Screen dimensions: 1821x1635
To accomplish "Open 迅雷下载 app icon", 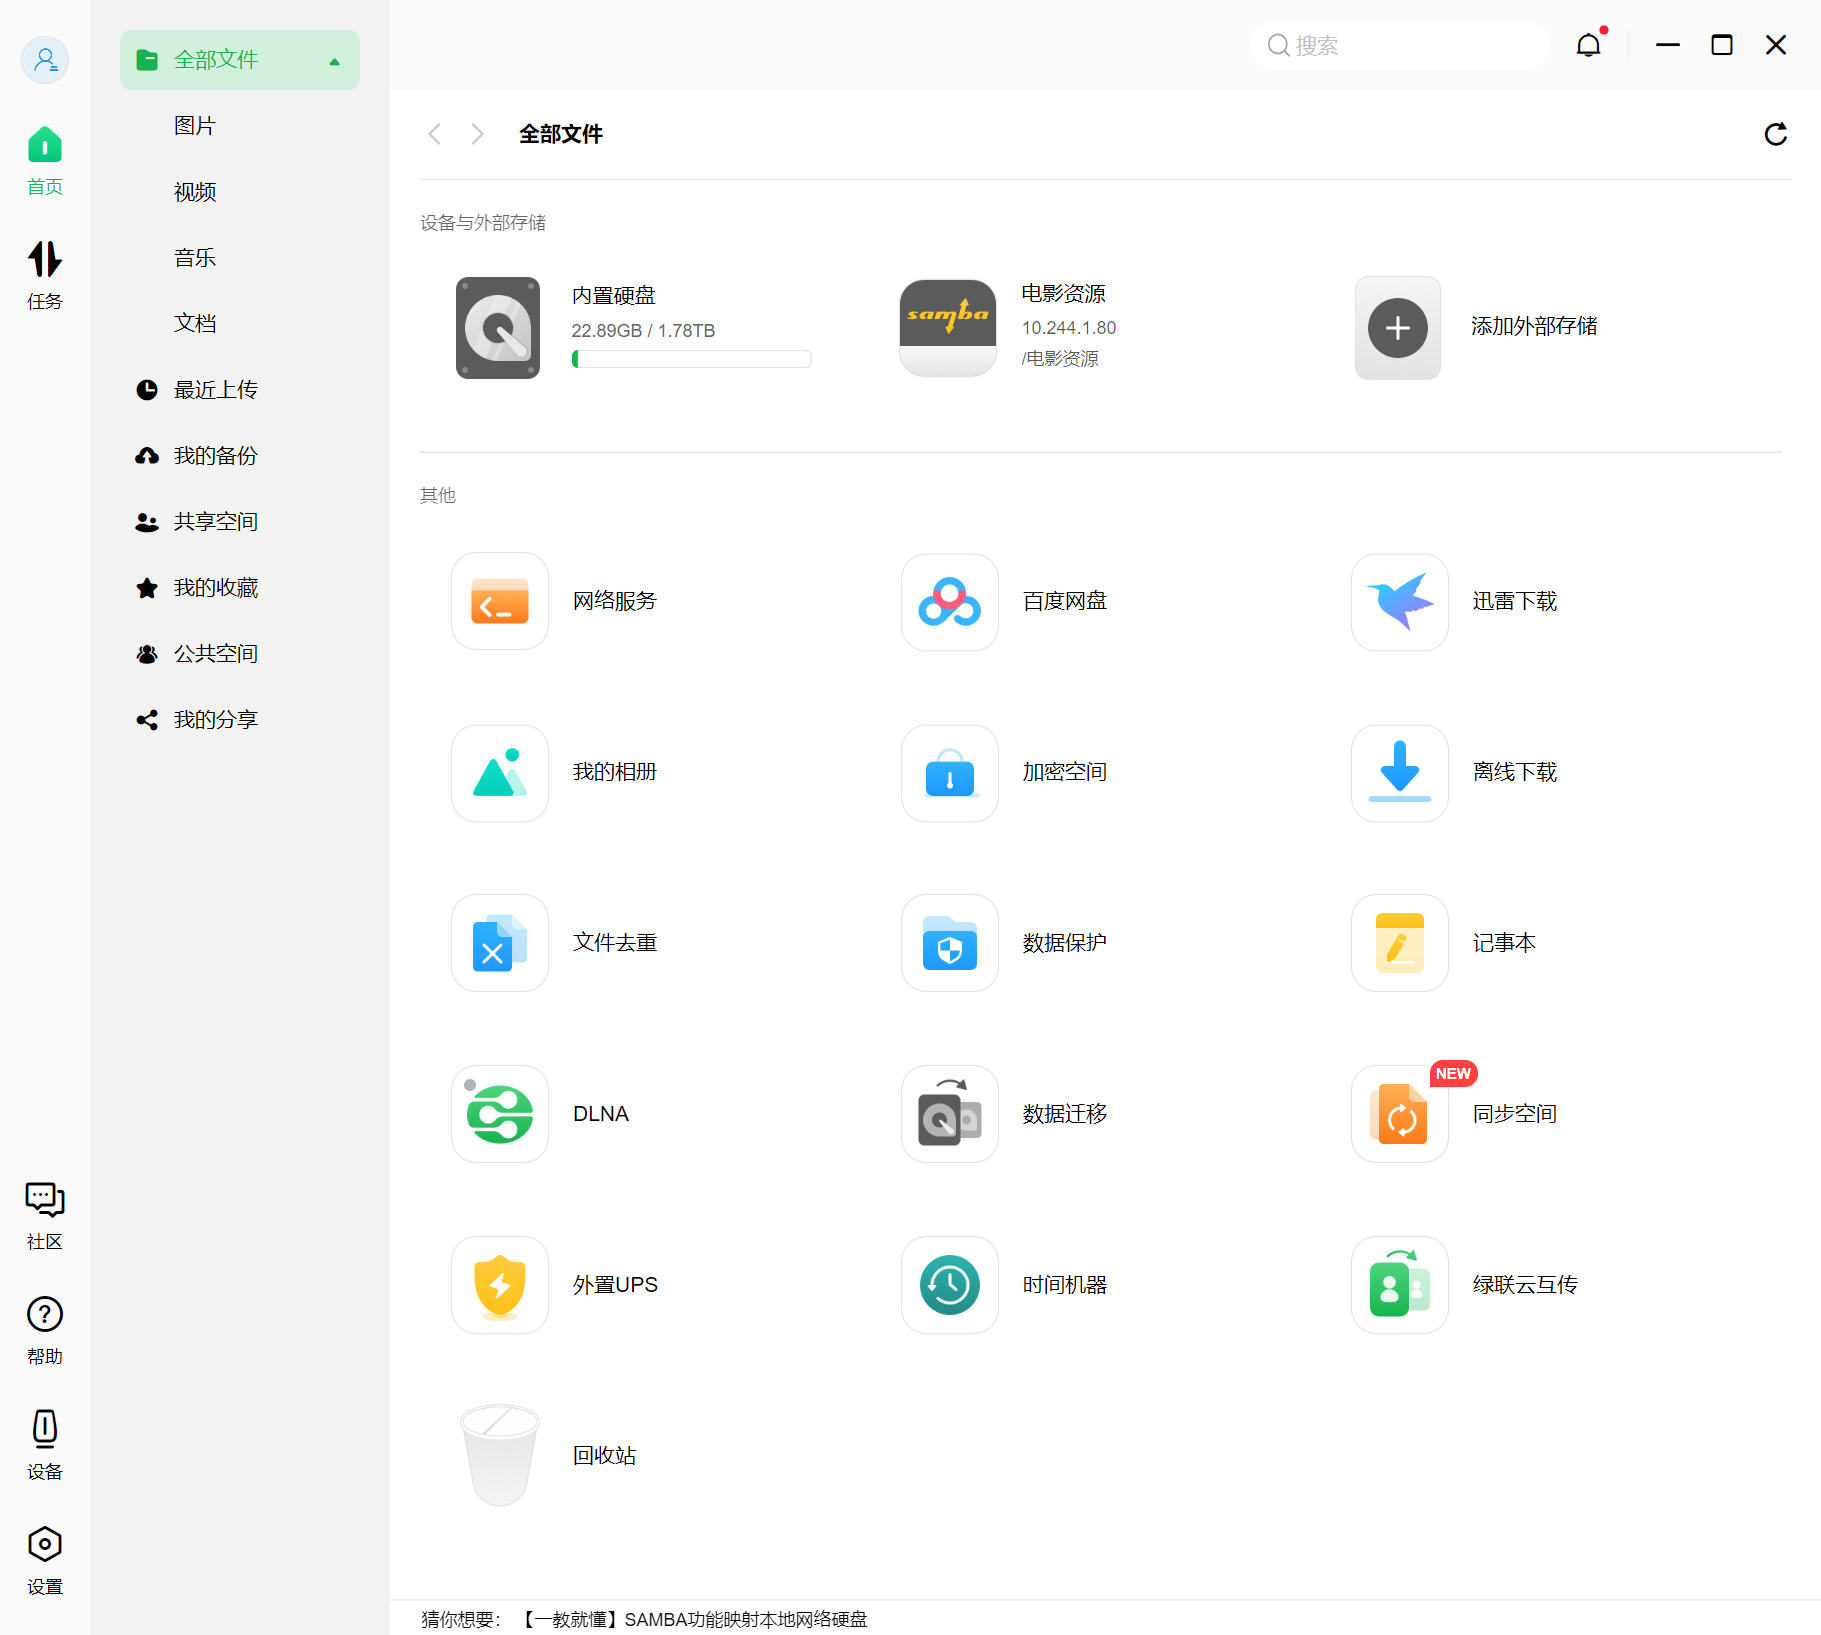I will coord(1400,601).
